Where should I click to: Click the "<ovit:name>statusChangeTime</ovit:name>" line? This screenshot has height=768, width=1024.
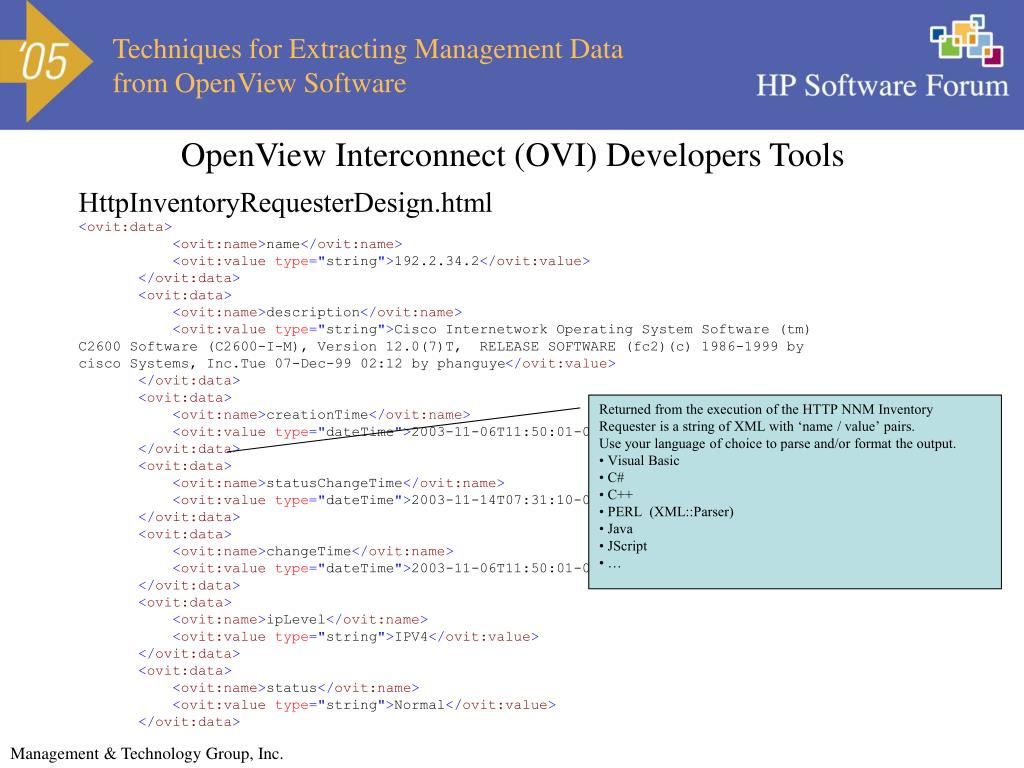coord(338,483)
